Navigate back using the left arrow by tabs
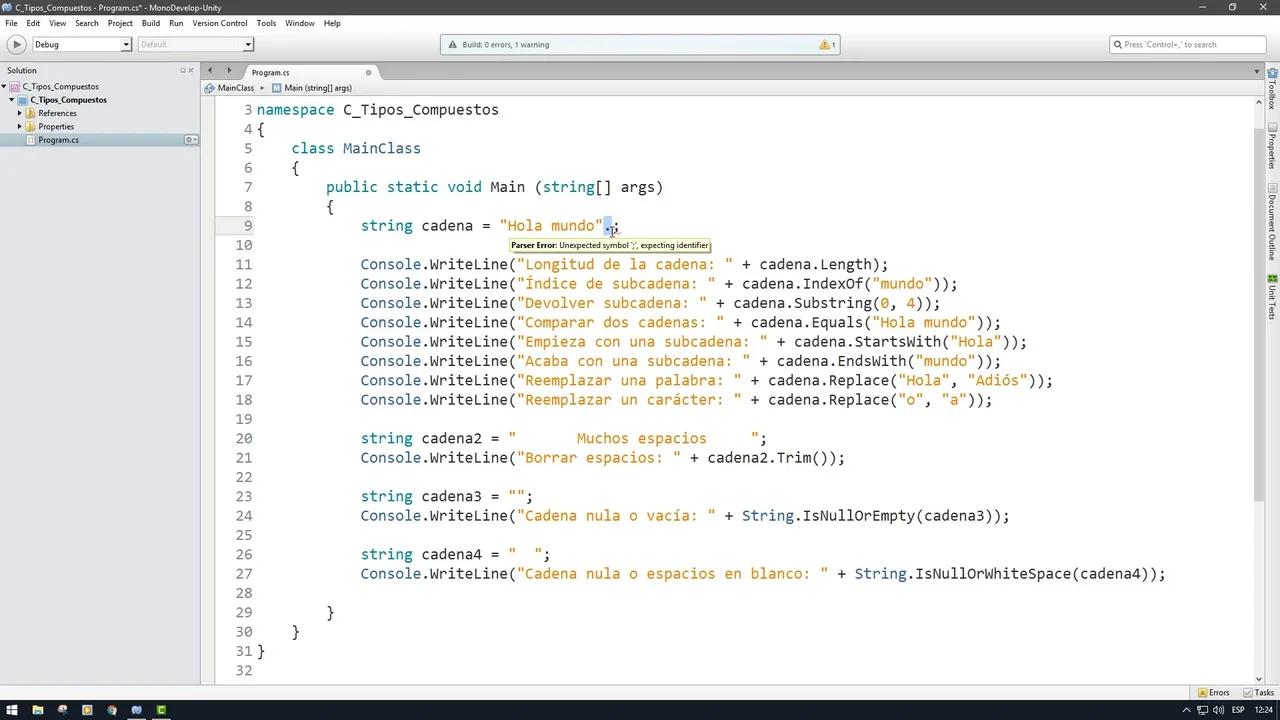 [x=210, y=71]
